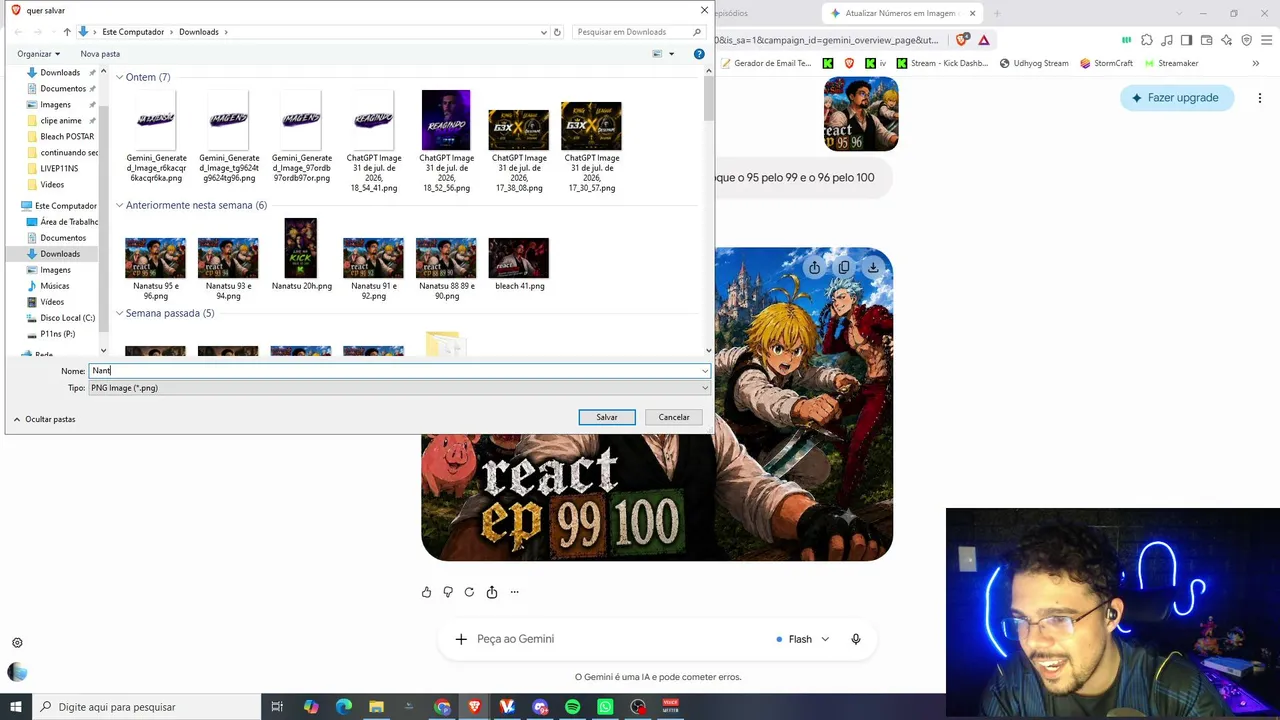Click the Salvar button
Screen dimensions: 1280x720
pos(607,417)
